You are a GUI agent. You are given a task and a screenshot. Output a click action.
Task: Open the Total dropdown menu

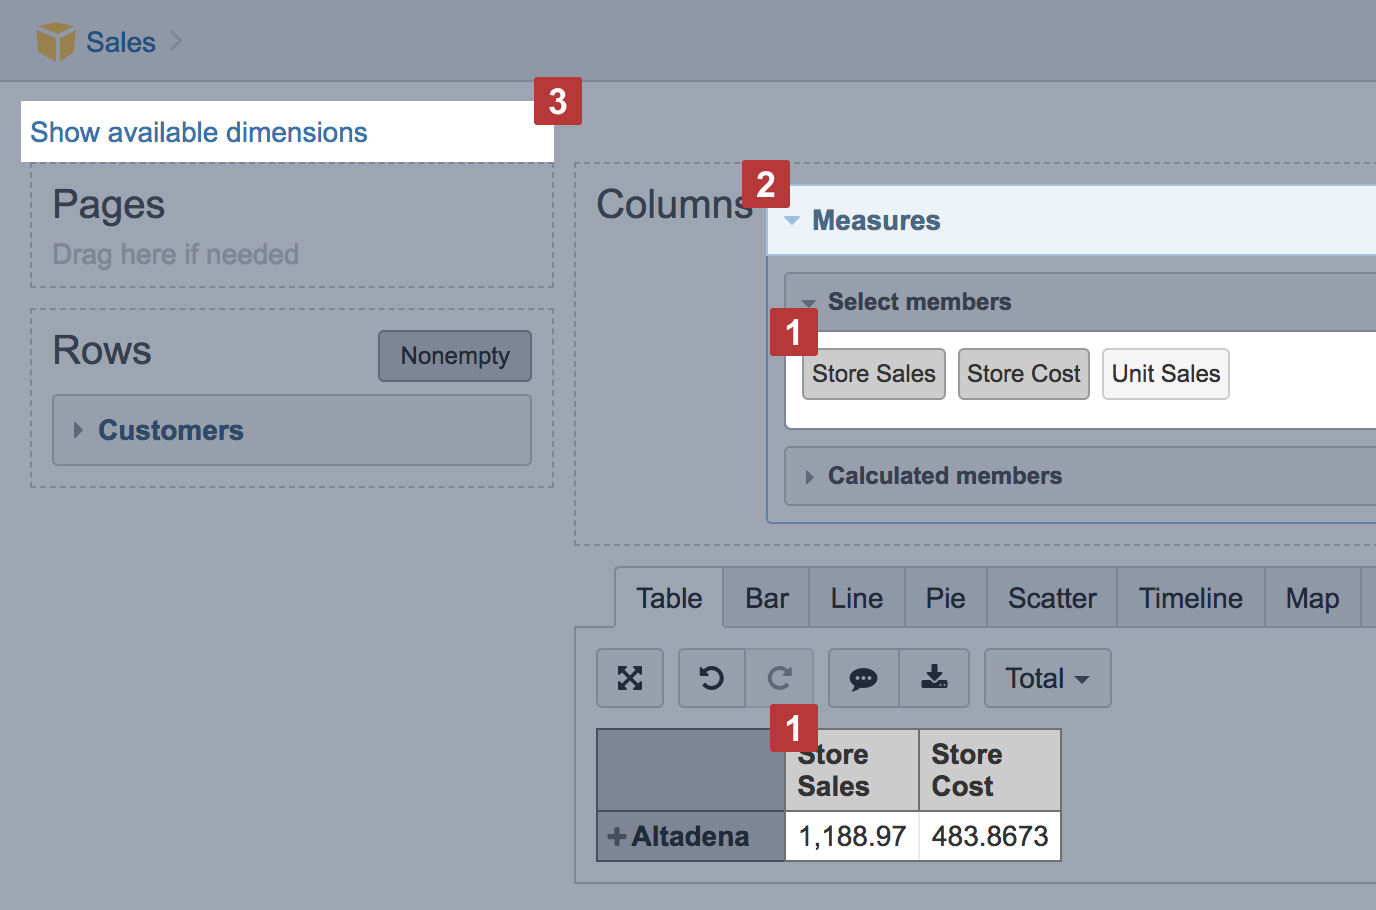click(x=1047, y=678)
